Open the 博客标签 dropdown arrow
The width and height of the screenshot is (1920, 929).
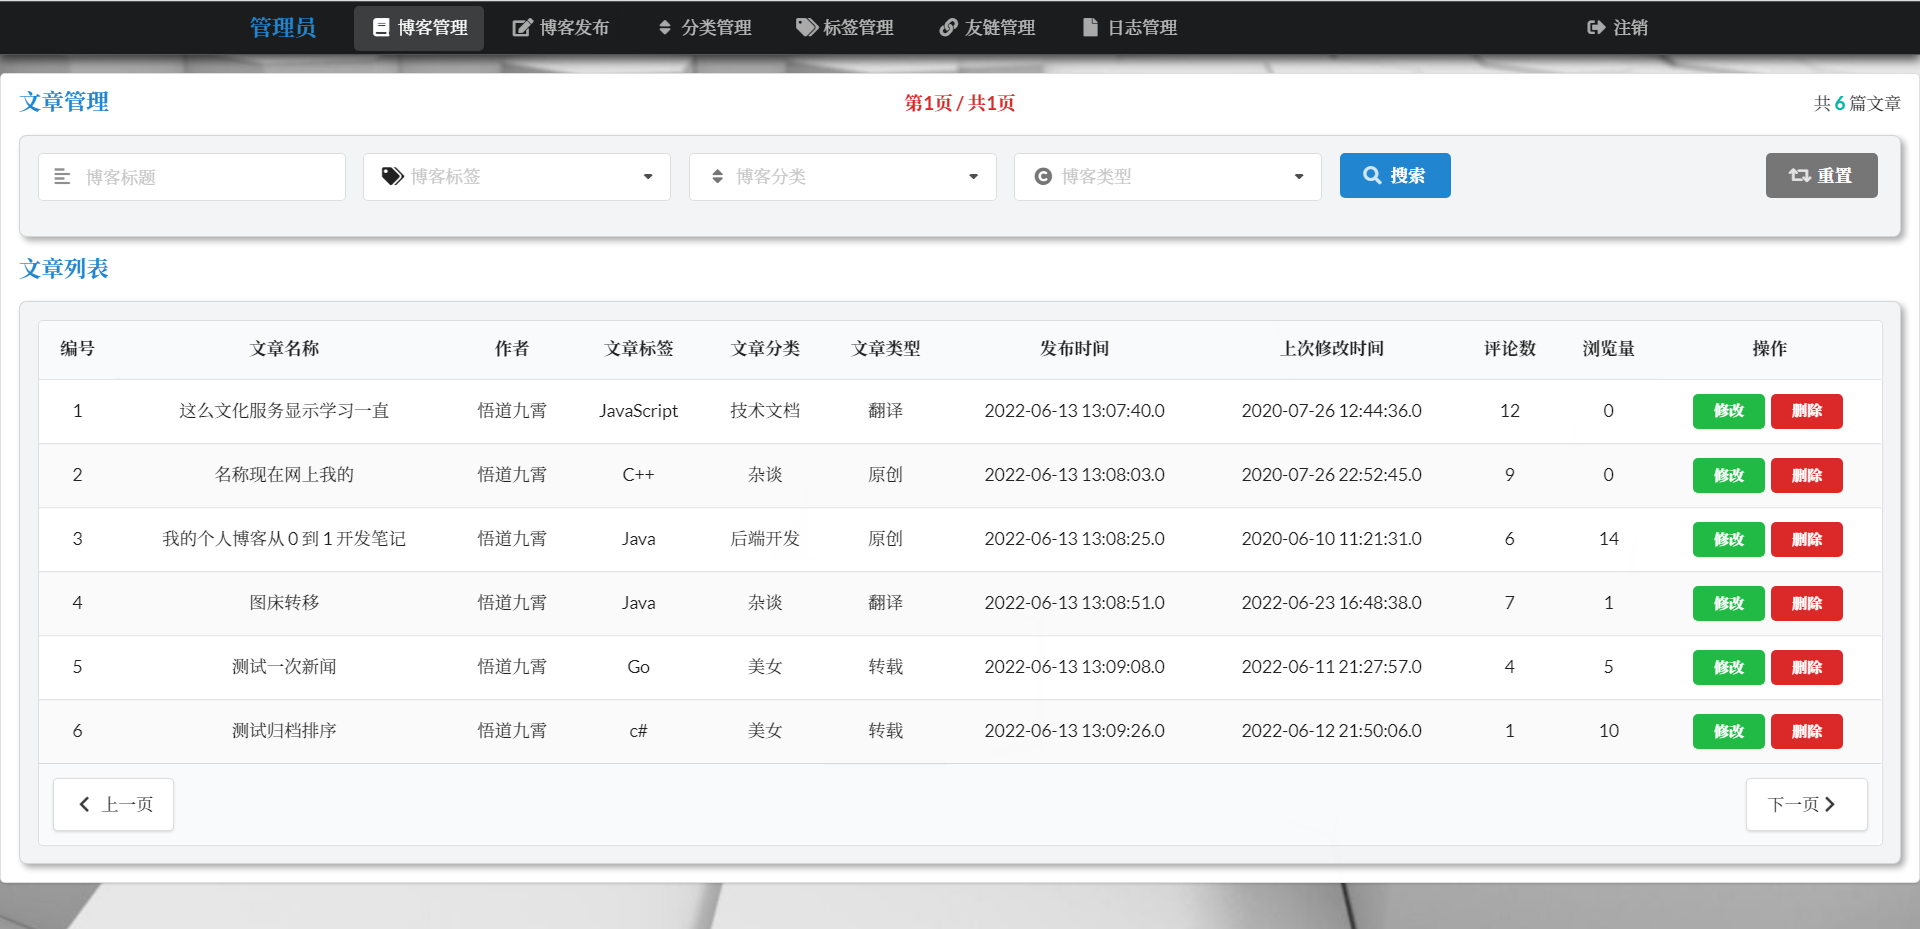click(x=648, y=177)
